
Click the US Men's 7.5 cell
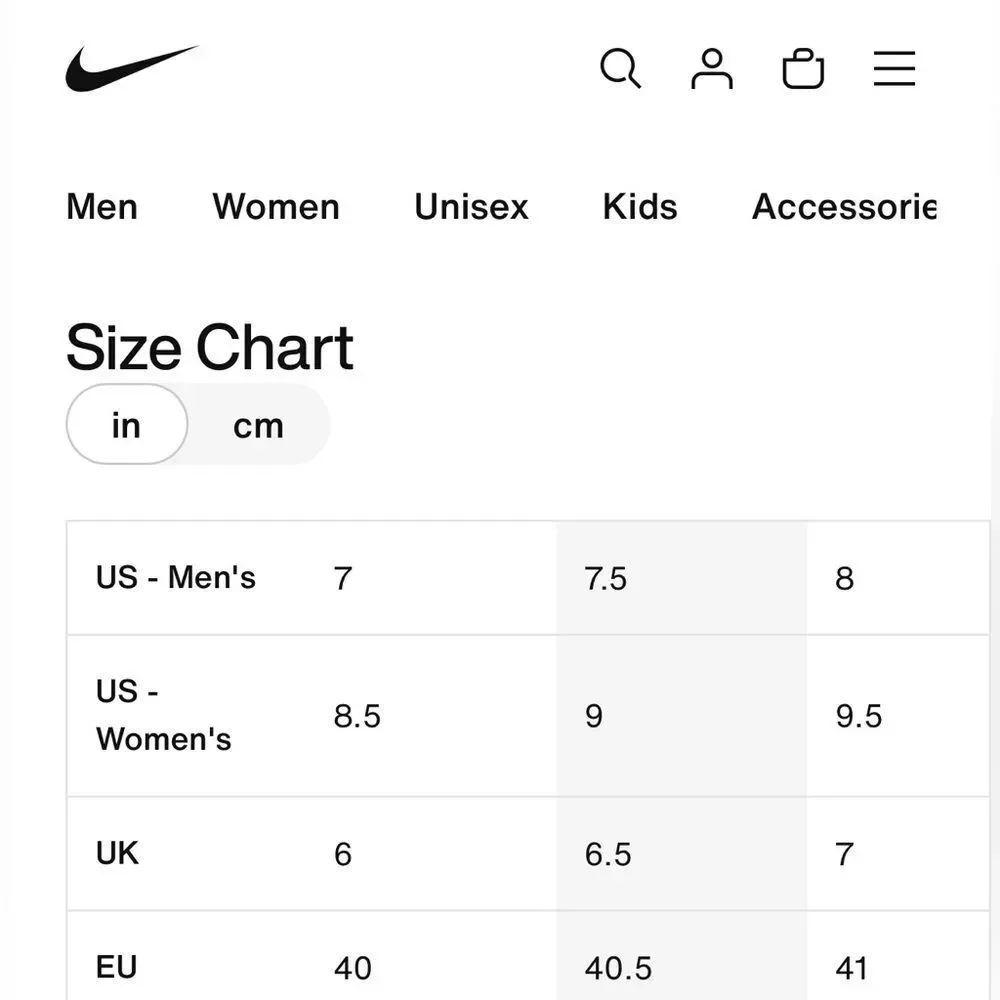pos(606,579)
